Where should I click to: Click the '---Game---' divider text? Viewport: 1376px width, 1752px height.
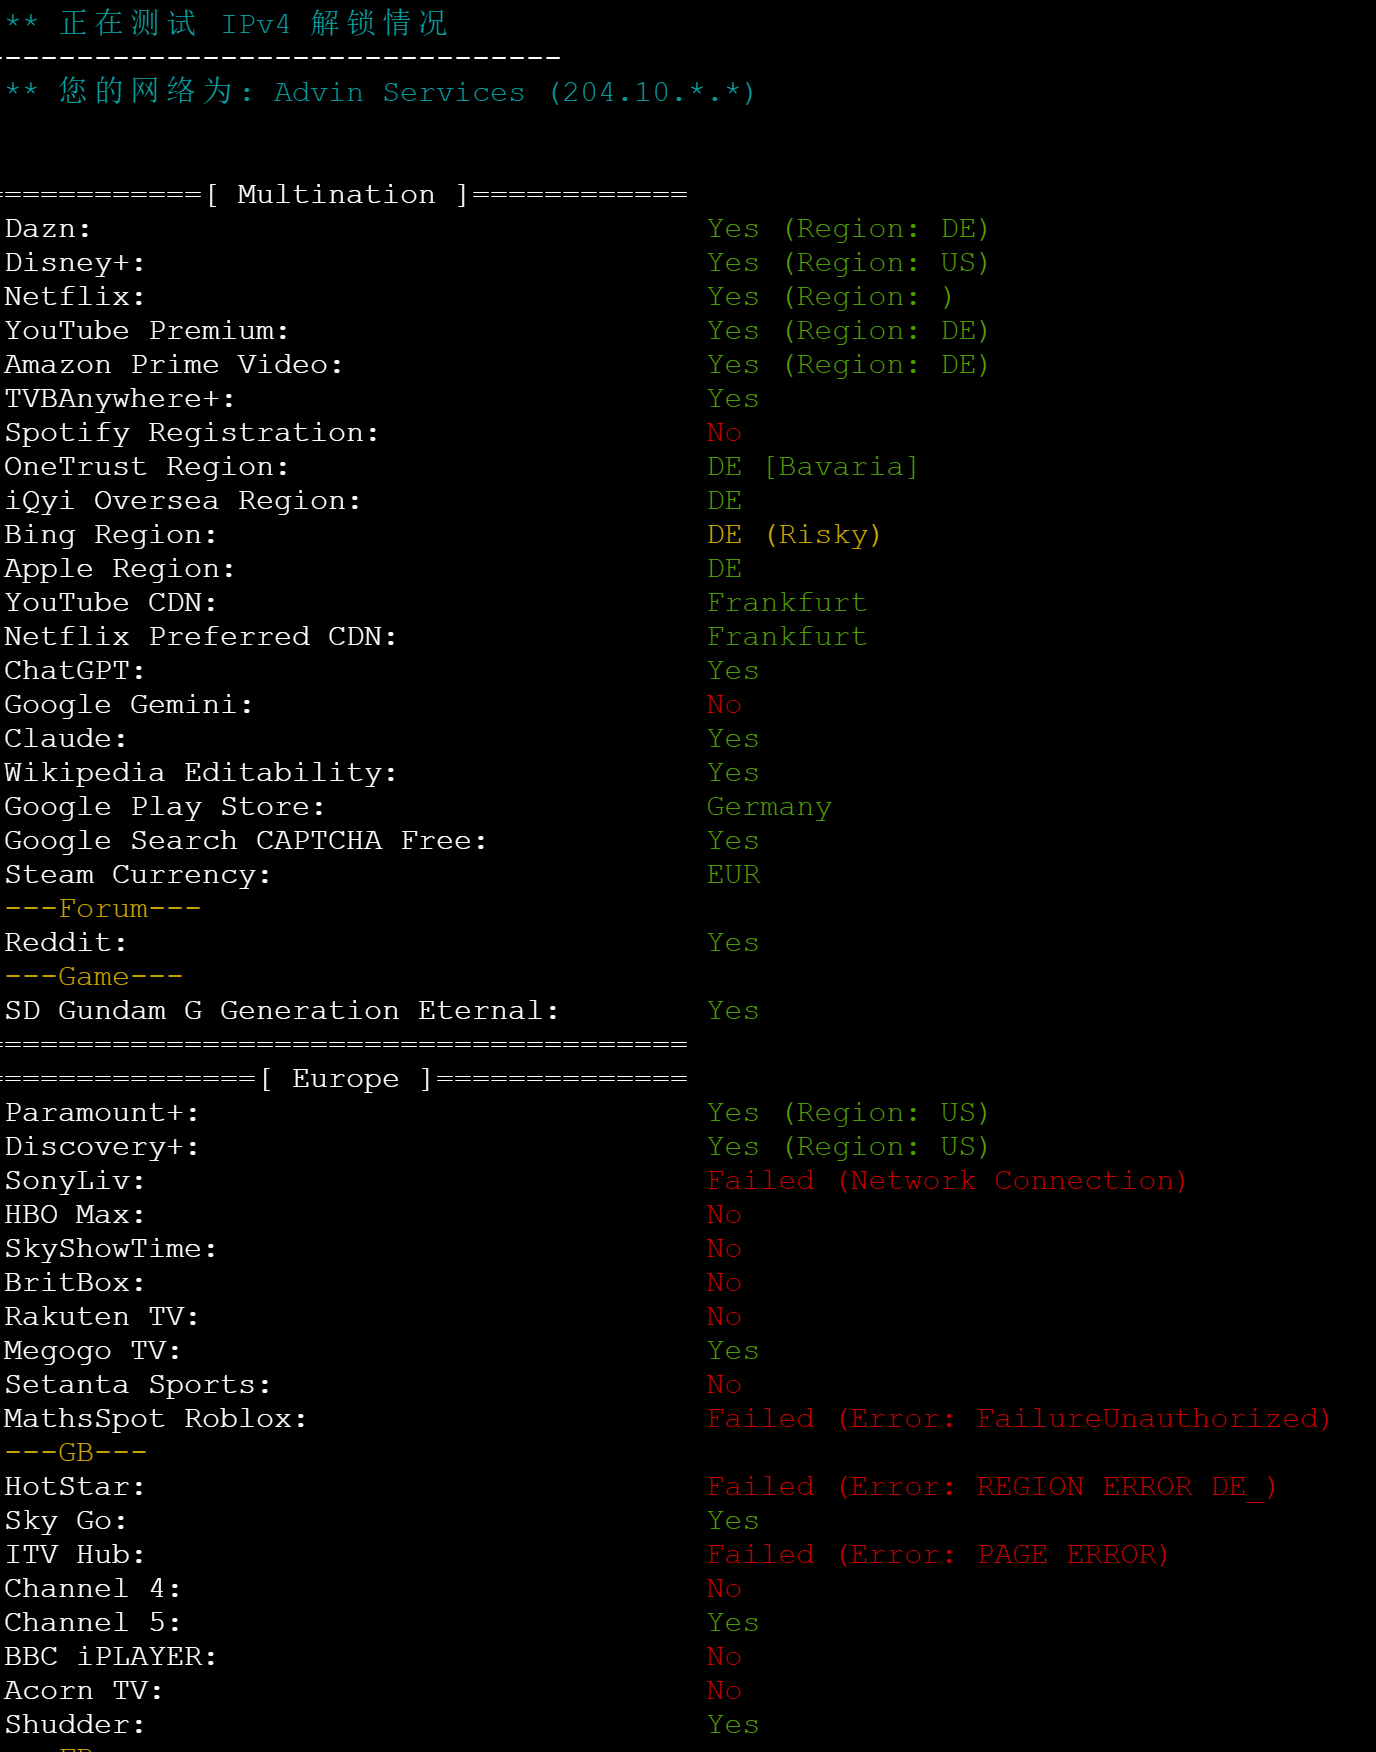point(94,977)
